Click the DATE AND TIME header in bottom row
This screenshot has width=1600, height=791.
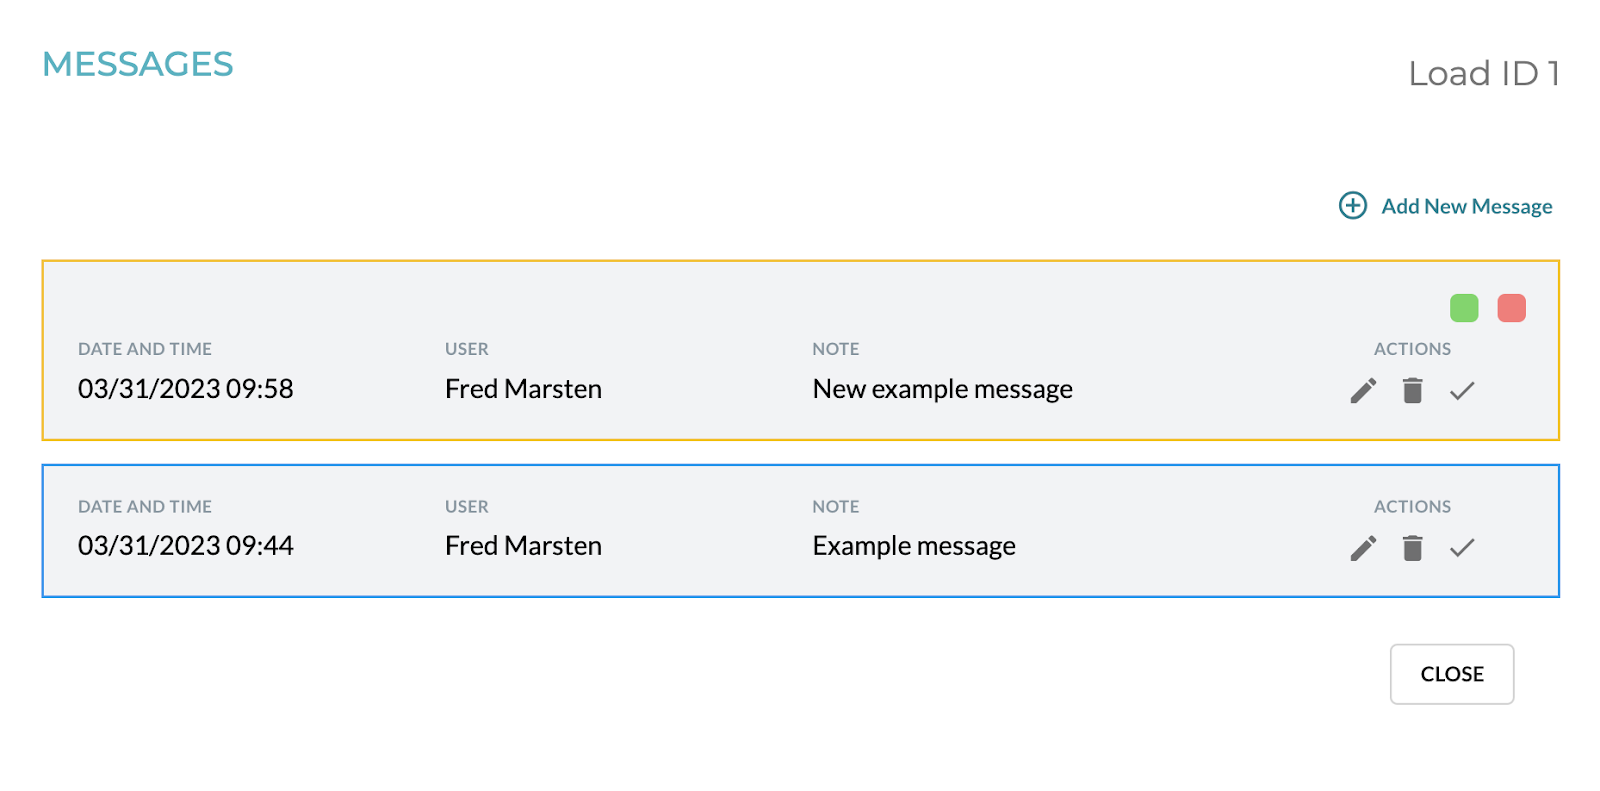click(x=145, y=506)
